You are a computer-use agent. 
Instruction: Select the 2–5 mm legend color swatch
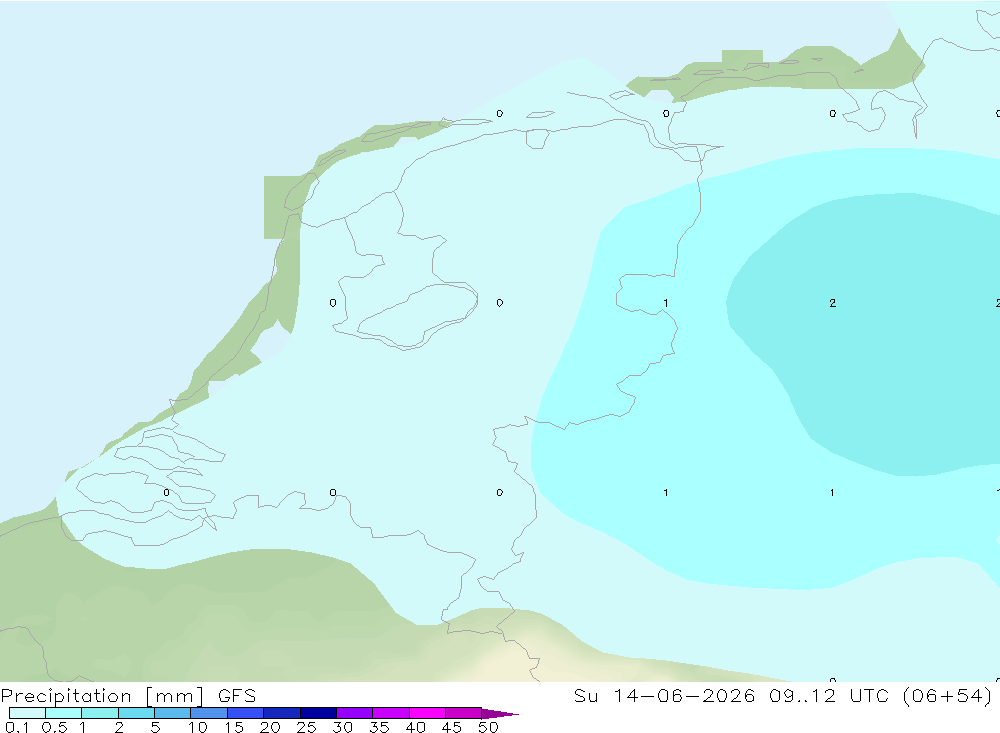point(136,713)
